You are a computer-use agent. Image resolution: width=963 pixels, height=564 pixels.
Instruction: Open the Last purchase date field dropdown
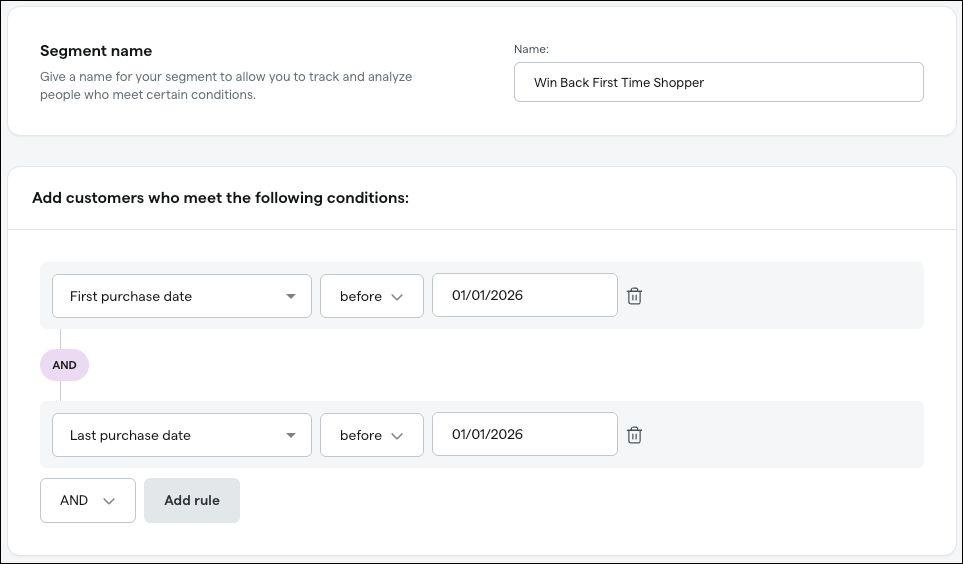[182, 435]
